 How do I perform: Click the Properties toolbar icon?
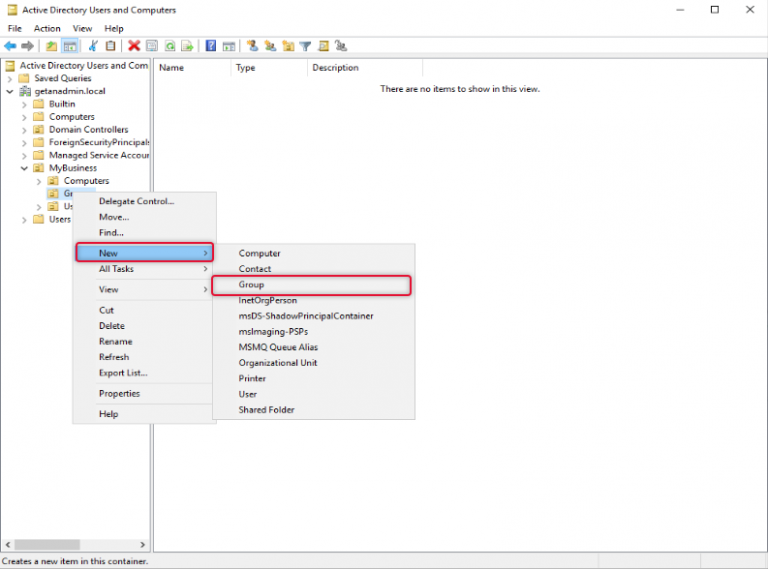pos(152,46)
